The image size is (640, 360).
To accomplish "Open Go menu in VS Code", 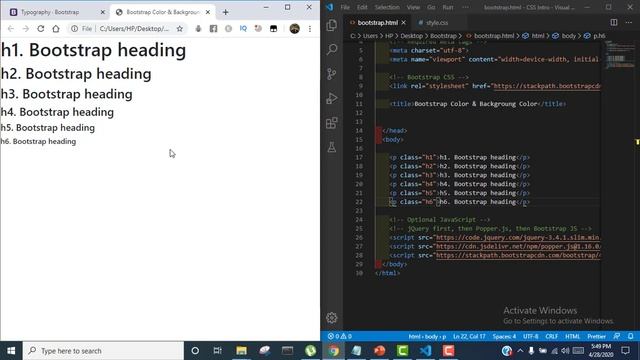I will tap(431, 7).
